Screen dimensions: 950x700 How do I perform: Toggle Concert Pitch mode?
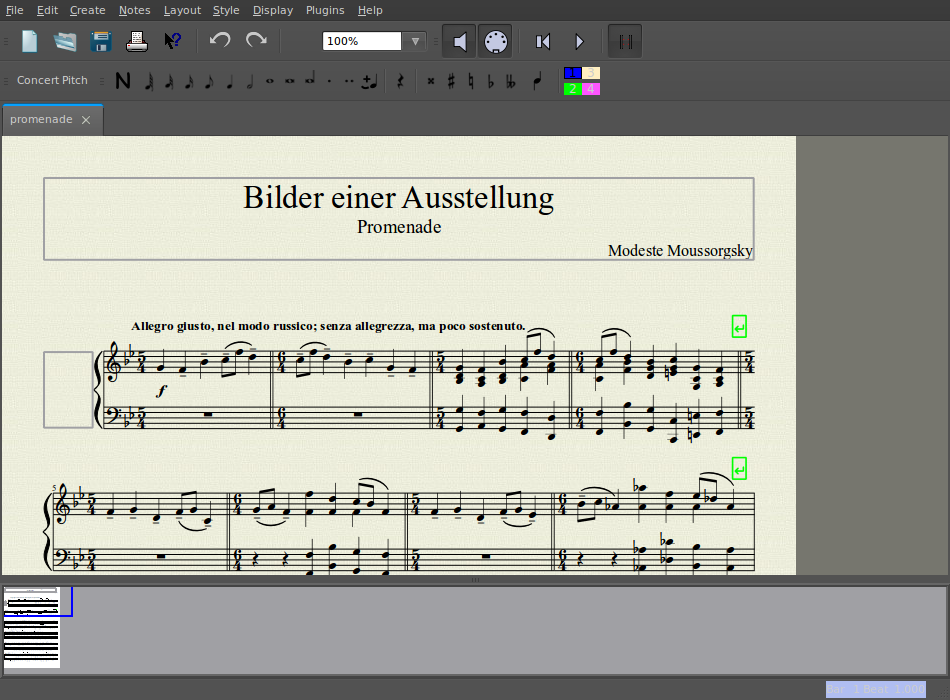point(52,80)
